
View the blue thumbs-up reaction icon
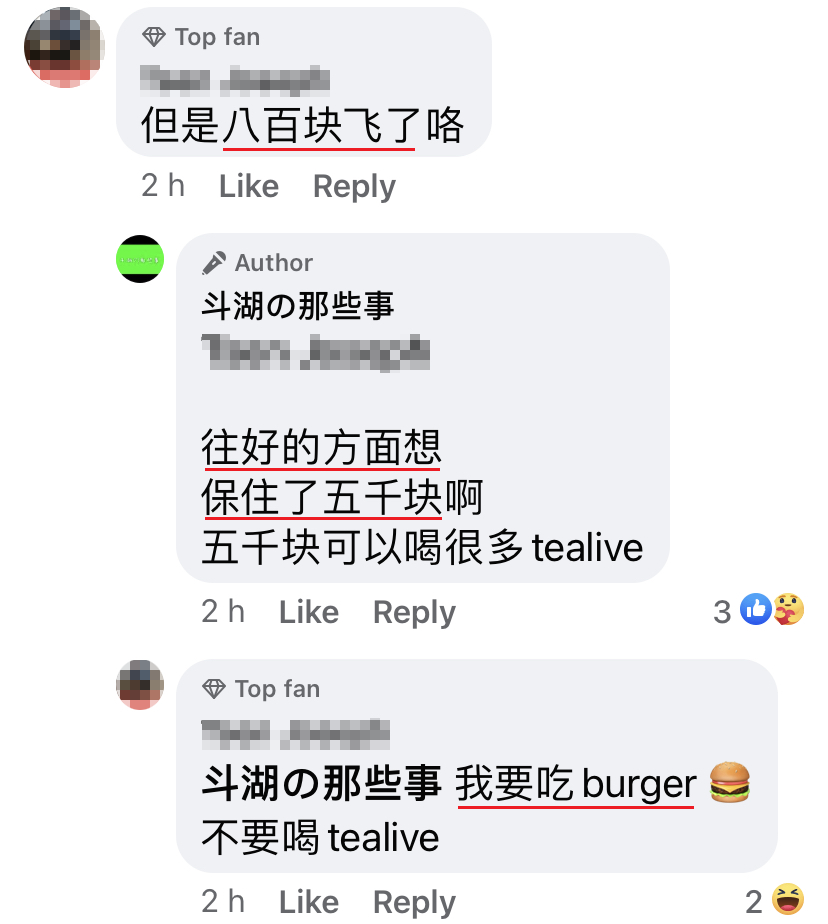click(x=756, y=609)
